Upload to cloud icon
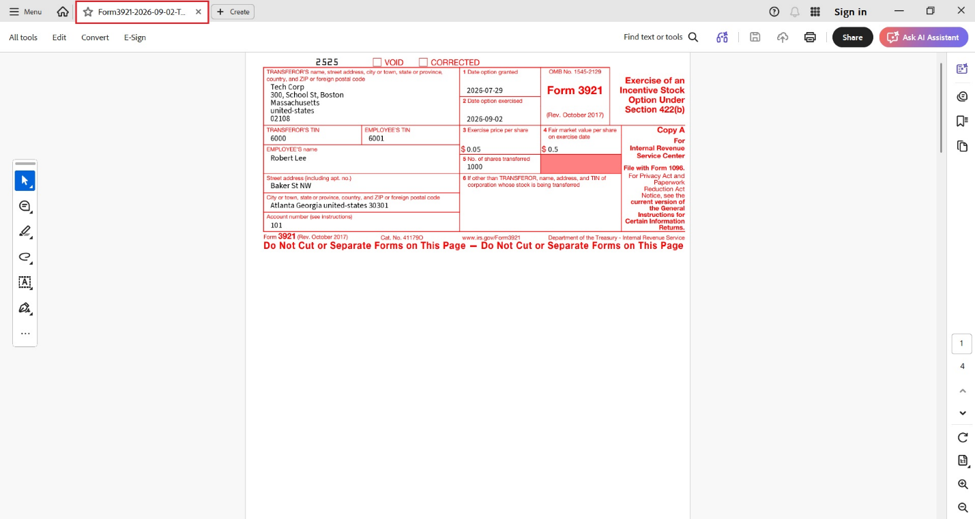The image size is (975, 519). click(x=782, y=37)
